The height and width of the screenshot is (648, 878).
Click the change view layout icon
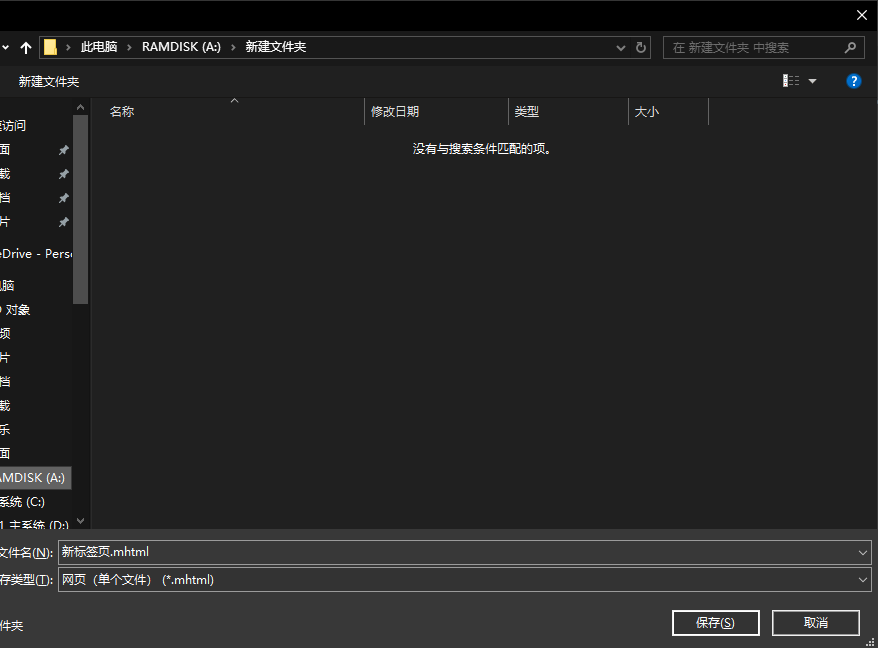click(791, 81)
